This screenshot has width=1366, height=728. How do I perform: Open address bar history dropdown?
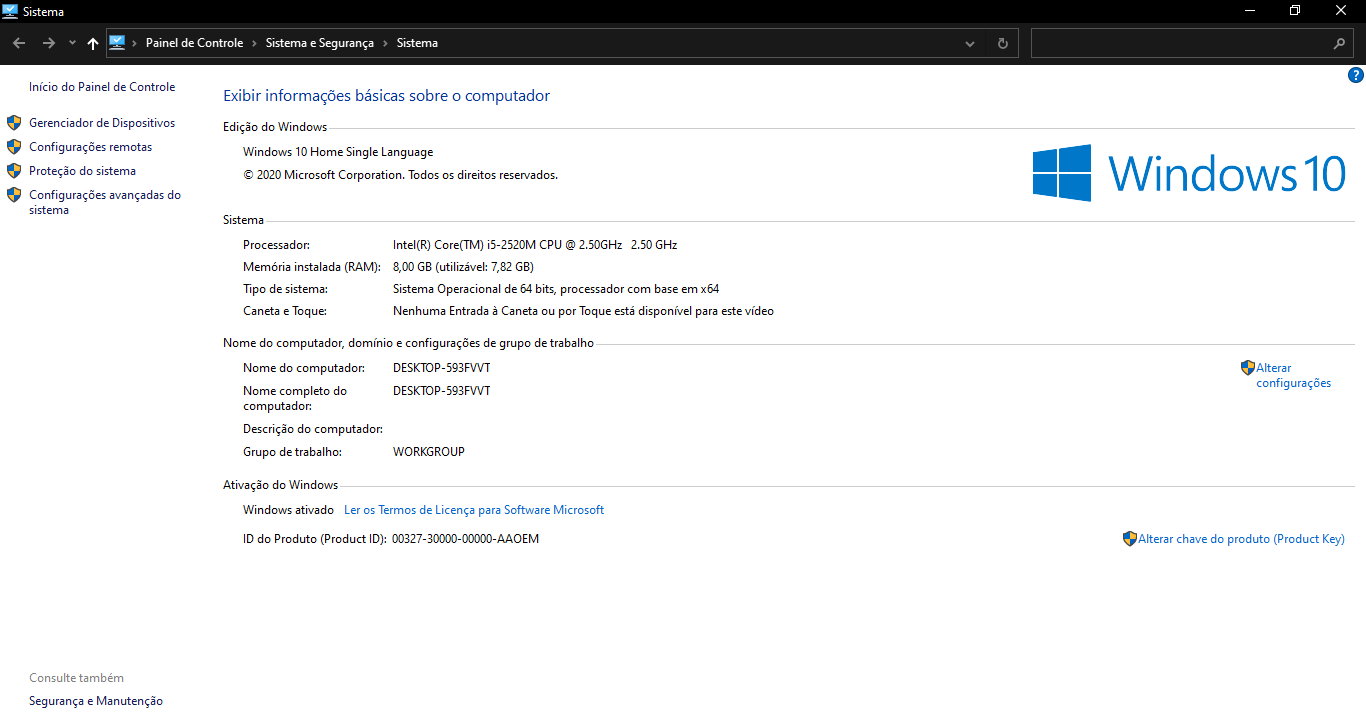coord(970,44)
